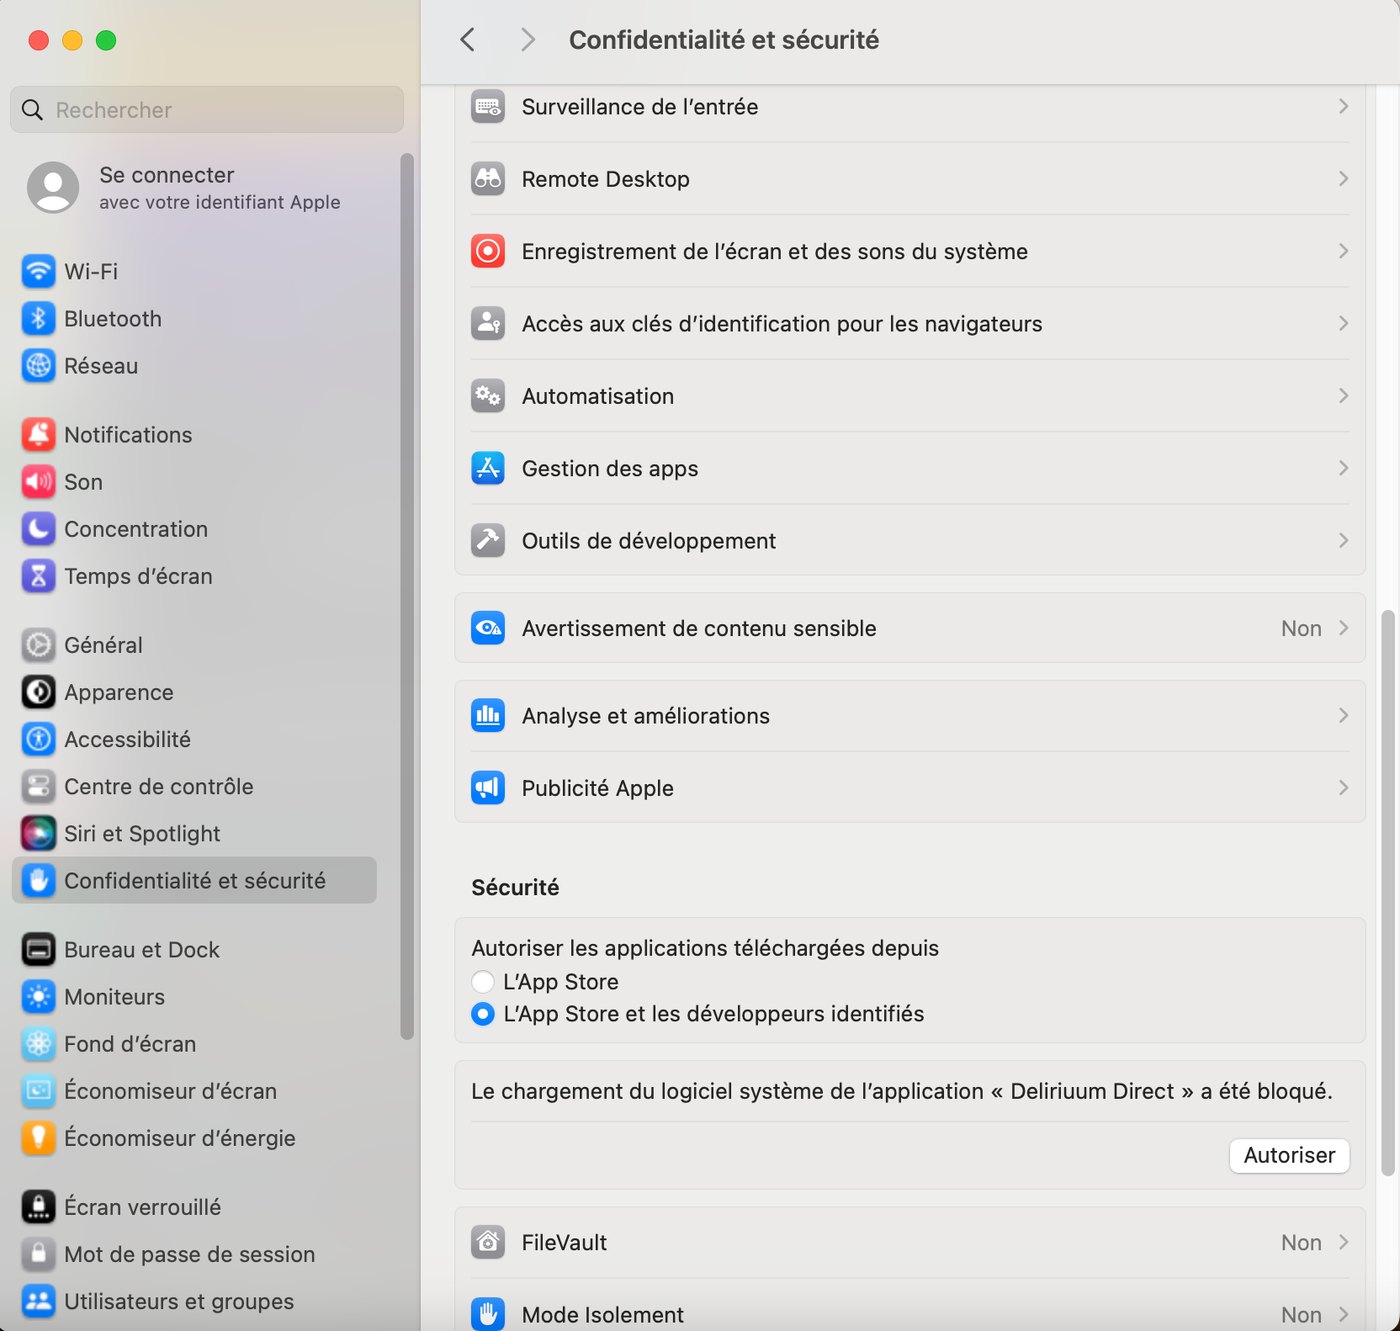Switch to Bureau et Dock pane
This screenshot has height=1331, width=1400.
point(194,948)
